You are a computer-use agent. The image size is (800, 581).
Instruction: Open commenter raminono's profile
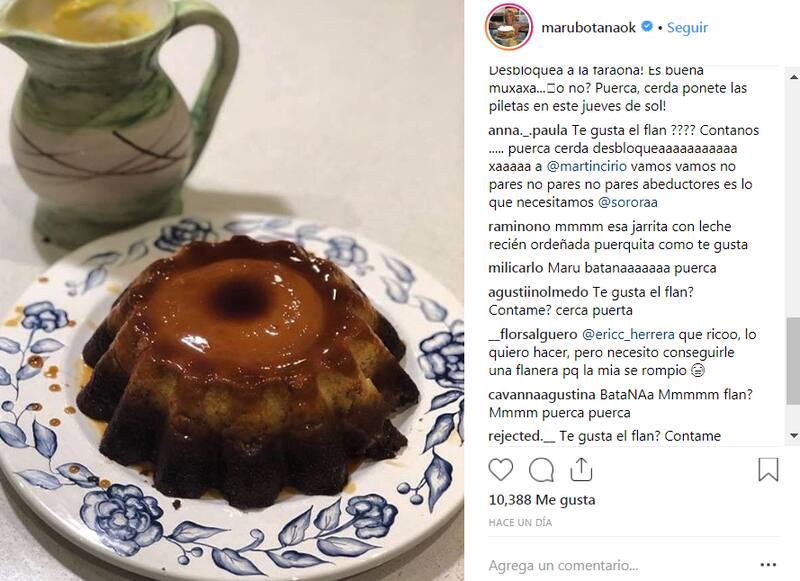click(x=519, y=226)
